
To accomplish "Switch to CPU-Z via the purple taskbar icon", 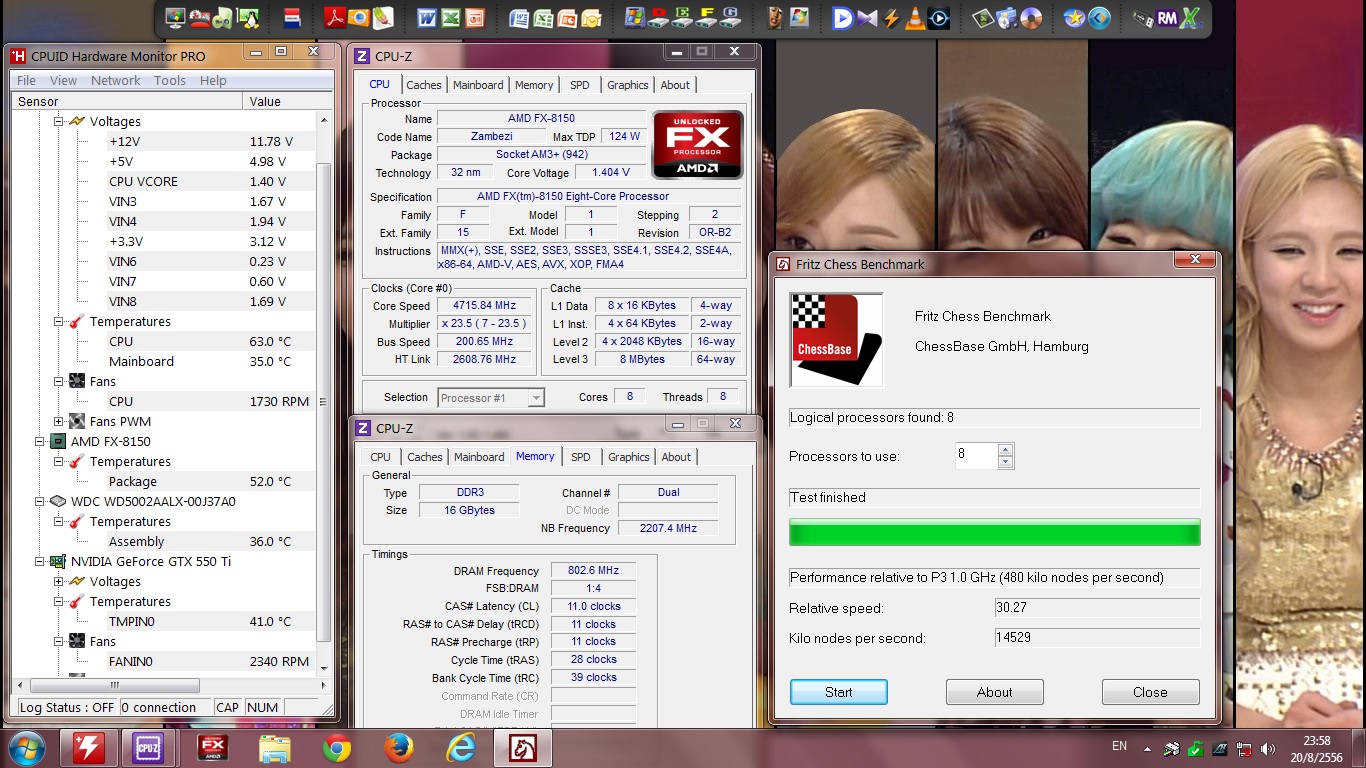I will [149, 747].
